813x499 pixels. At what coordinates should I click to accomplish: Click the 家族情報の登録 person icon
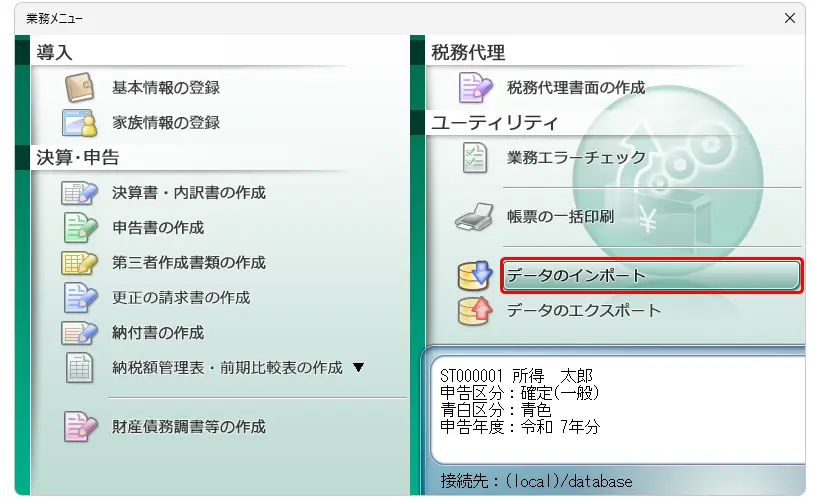point(79,123)
